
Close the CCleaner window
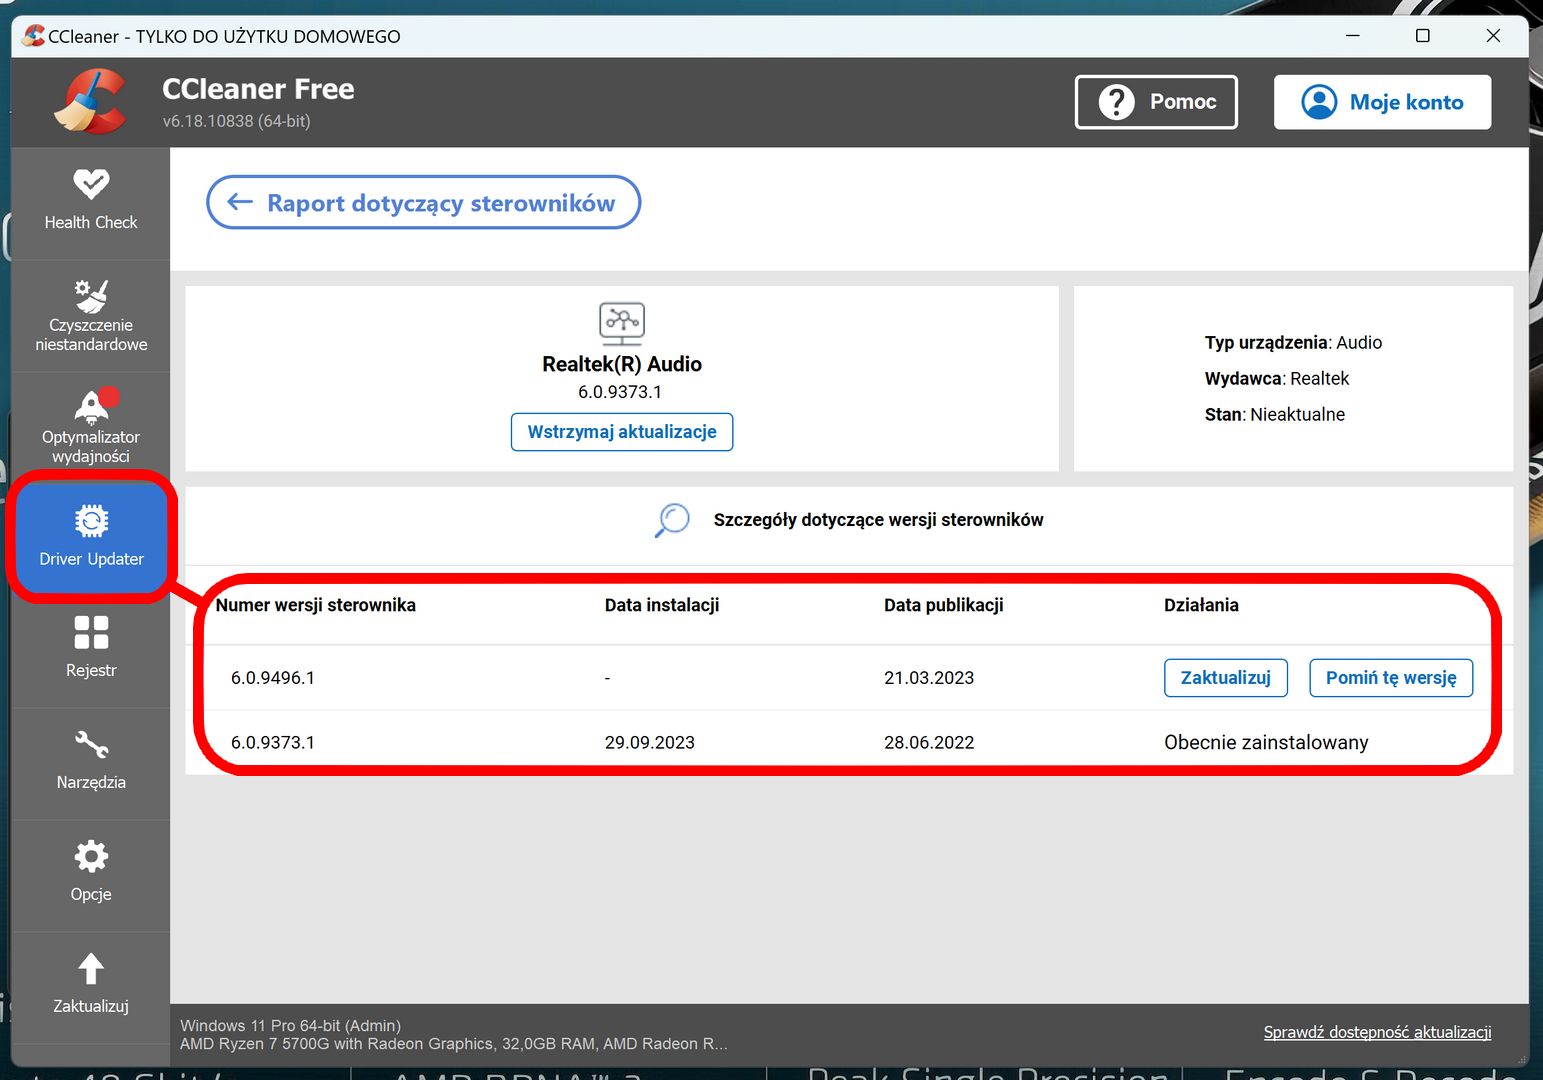pos(1493,36)
